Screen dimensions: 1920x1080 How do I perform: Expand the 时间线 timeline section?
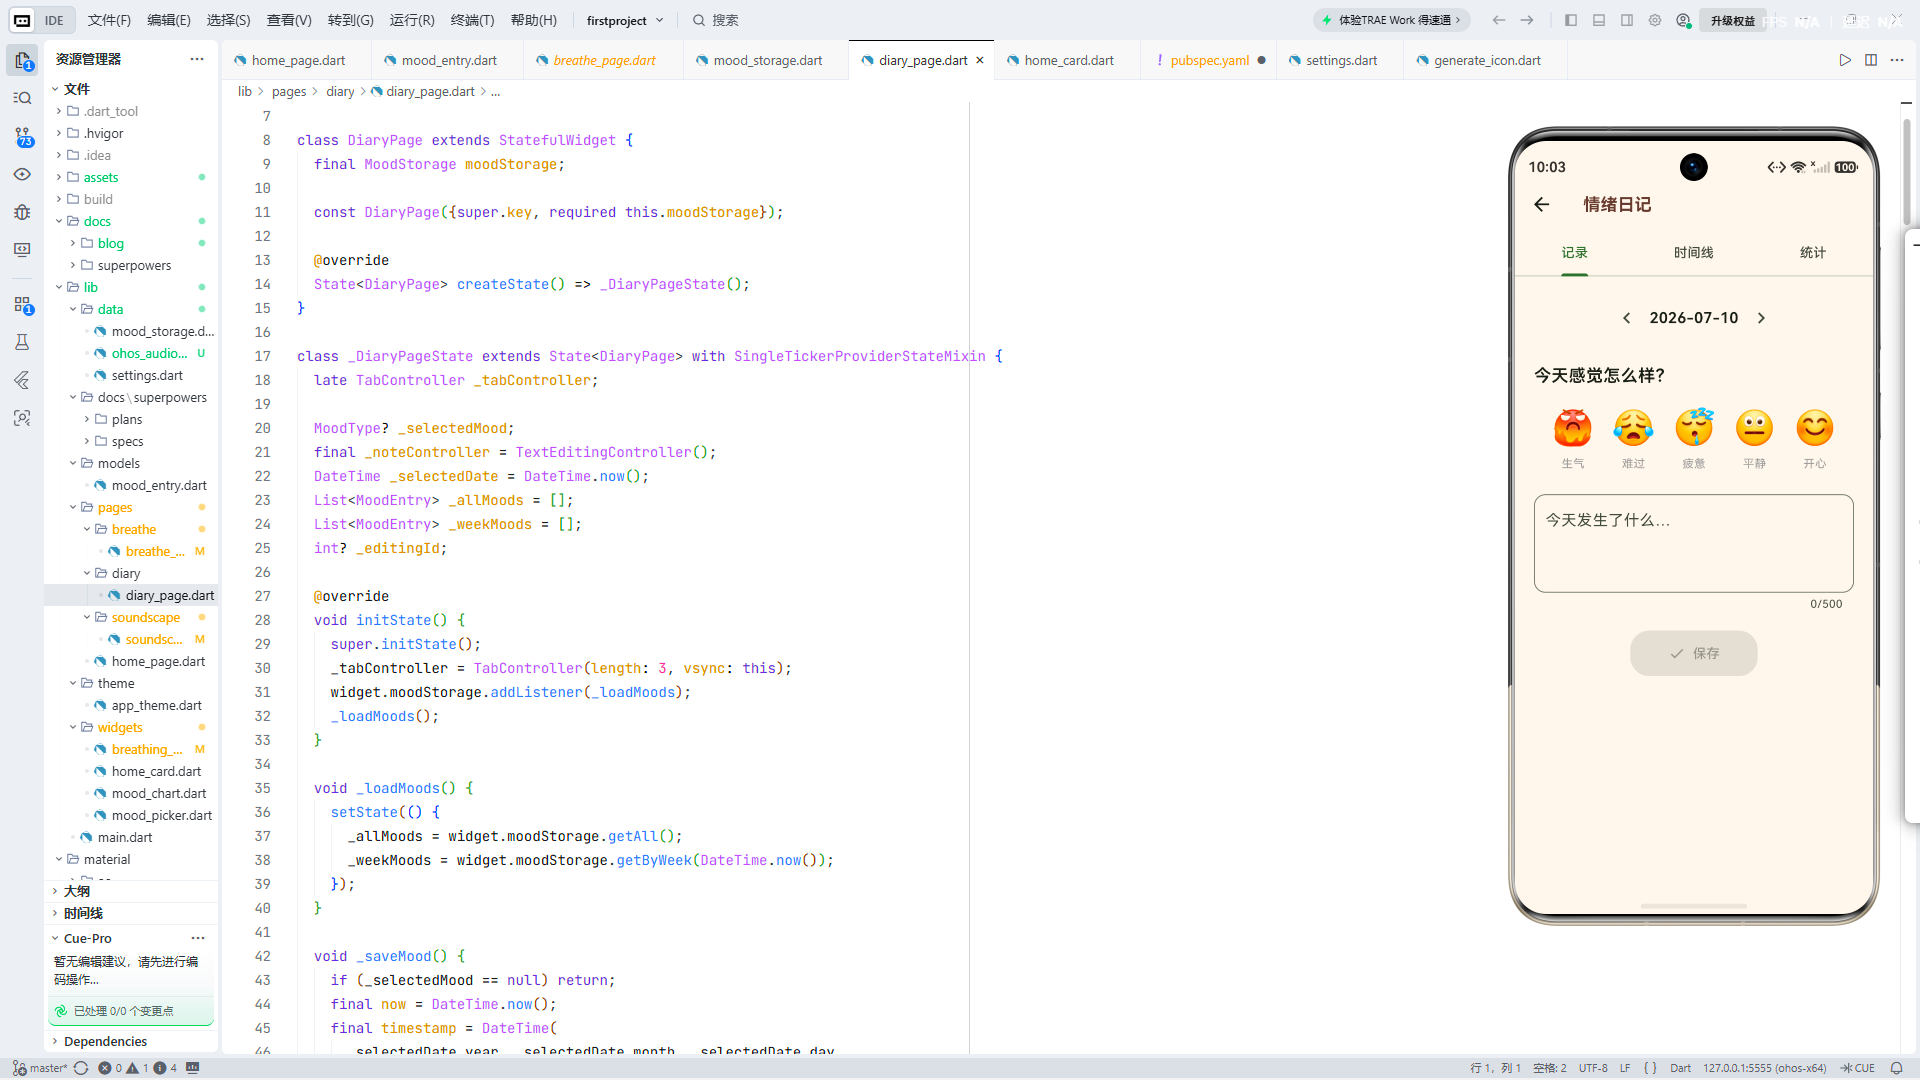tap(130, 913)
